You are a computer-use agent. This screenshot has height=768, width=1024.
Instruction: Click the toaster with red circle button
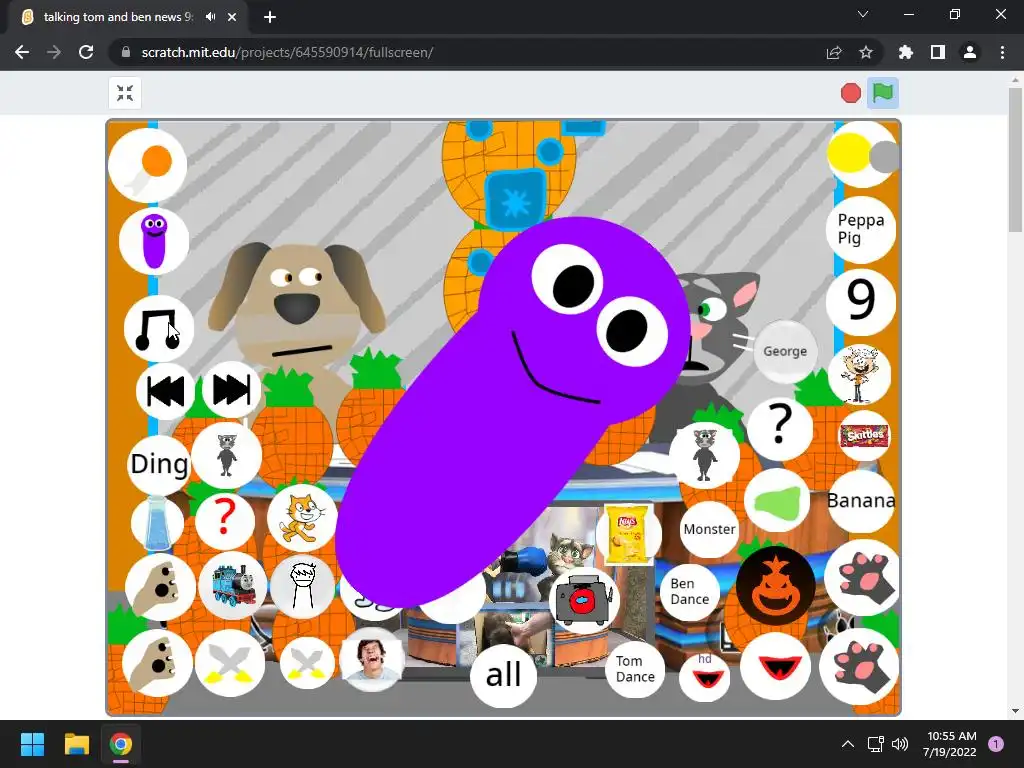[x=584, y=600]
